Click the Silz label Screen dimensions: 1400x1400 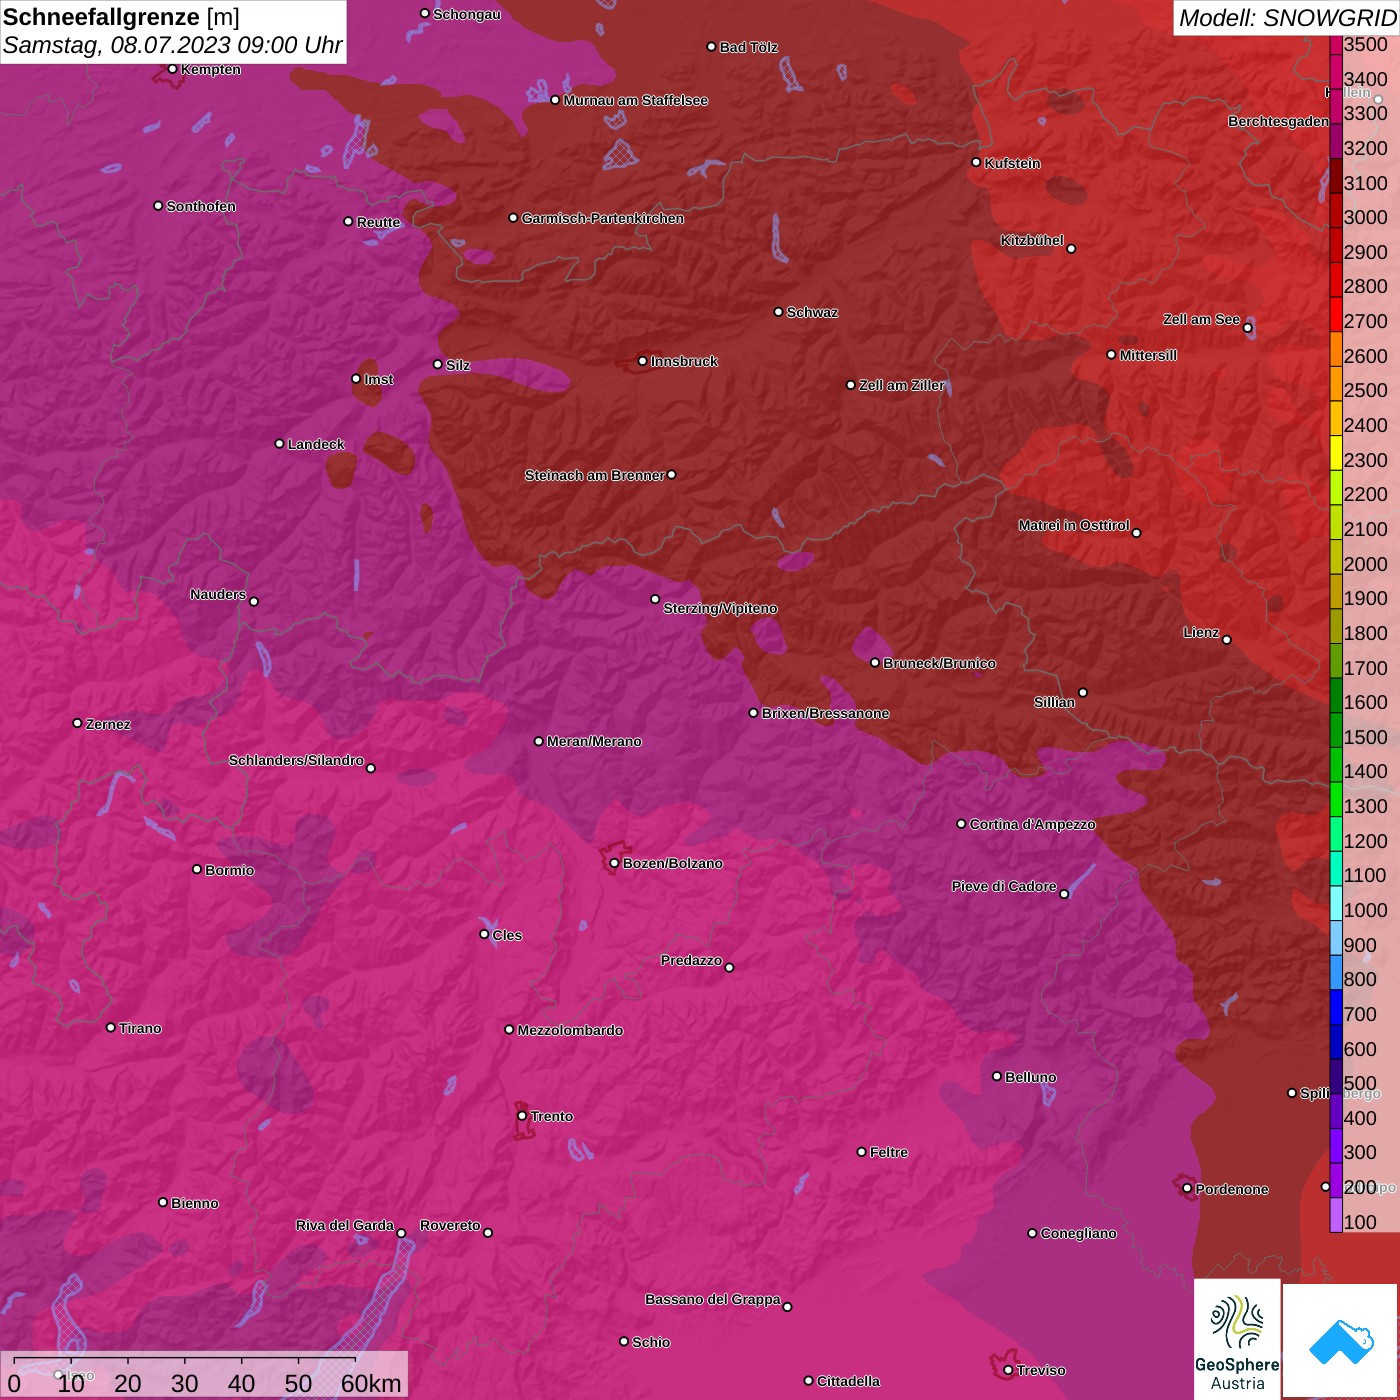point(457,365)
